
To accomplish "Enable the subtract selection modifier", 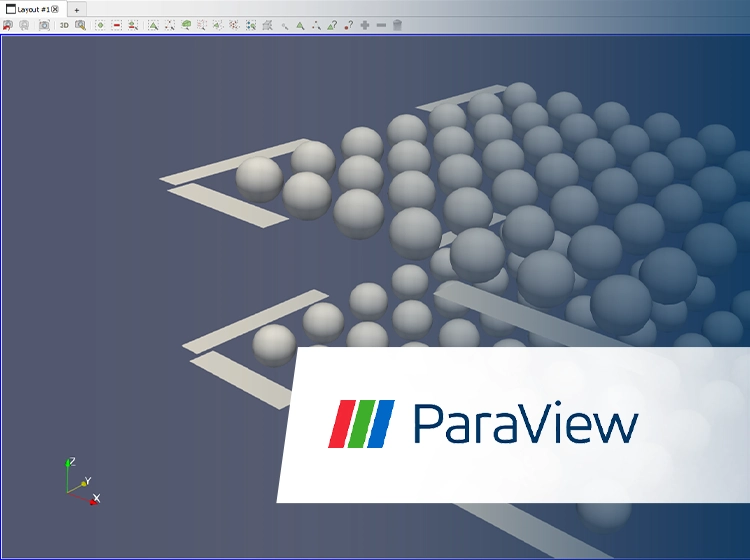I will point(116,25).
